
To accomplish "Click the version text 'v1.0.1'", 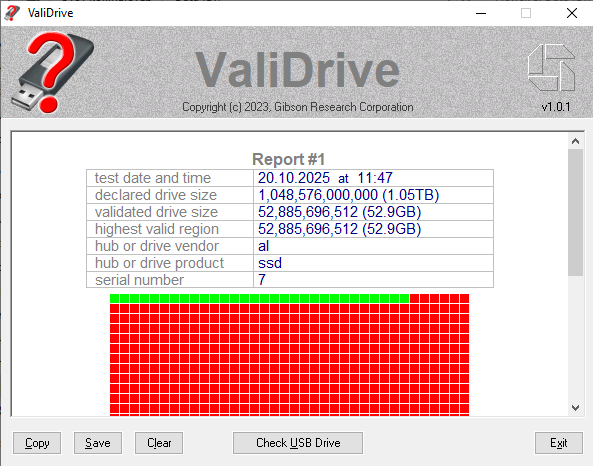I will coord(556,107).
